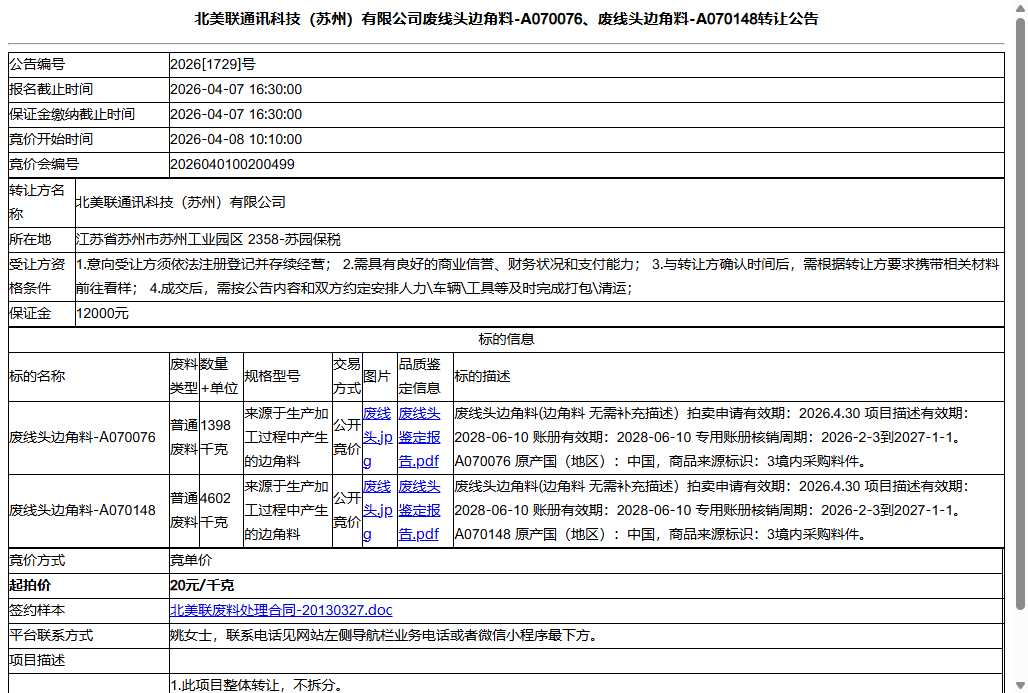This screenshot has height=693, width=1028.
Task: Click text 1.此项目整体转让，不拆分。
Action: (256, 684)
